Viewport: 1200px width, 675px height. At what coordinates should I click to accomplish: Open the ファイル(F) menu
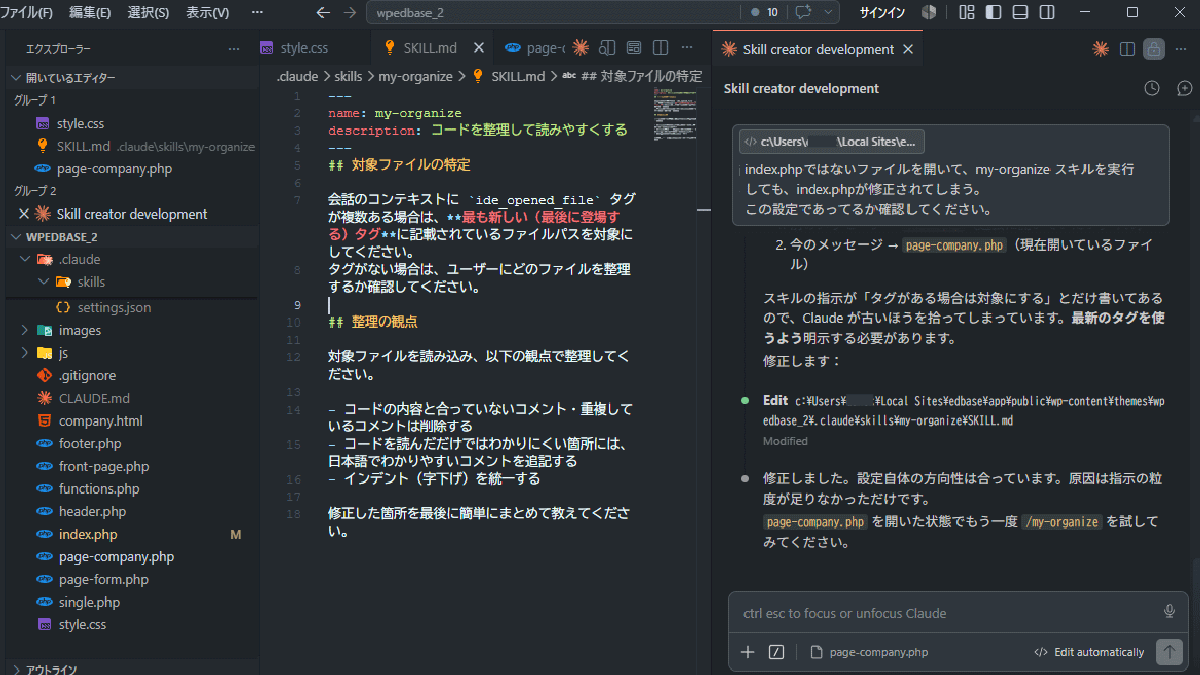click(27, 13)
